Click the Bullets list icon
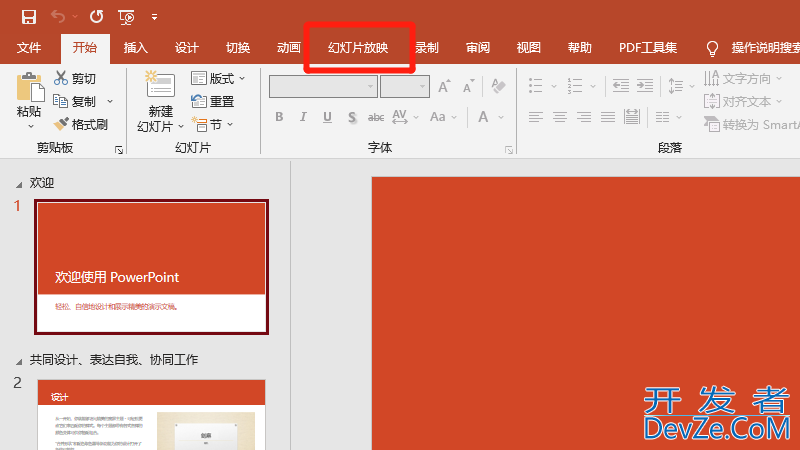The width and height of the screenshot is (800, 450). click(536, 86)
